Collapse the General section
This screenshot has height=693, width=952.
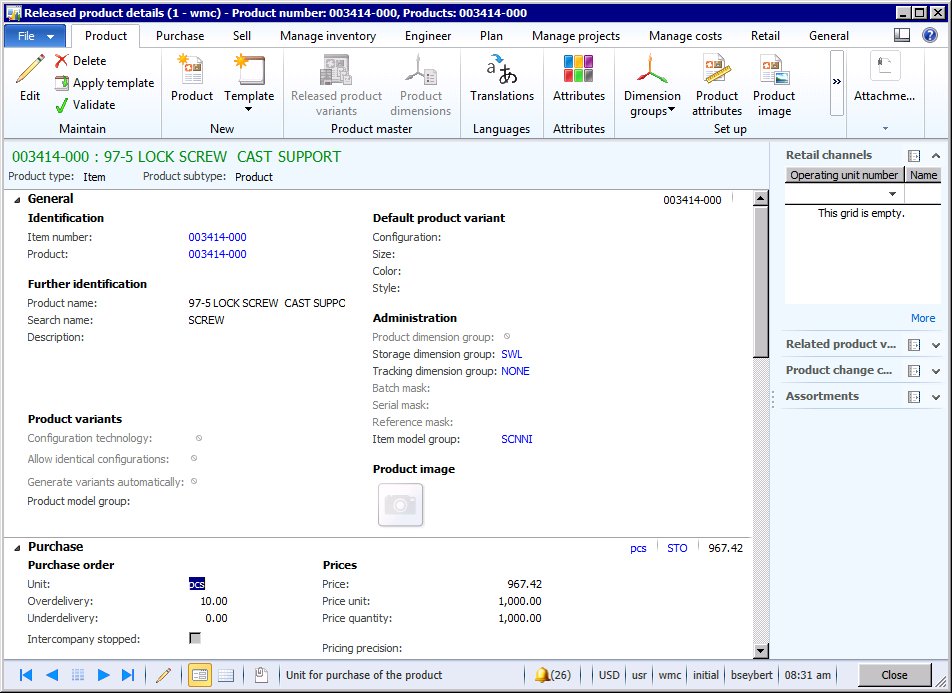(17, 199)
